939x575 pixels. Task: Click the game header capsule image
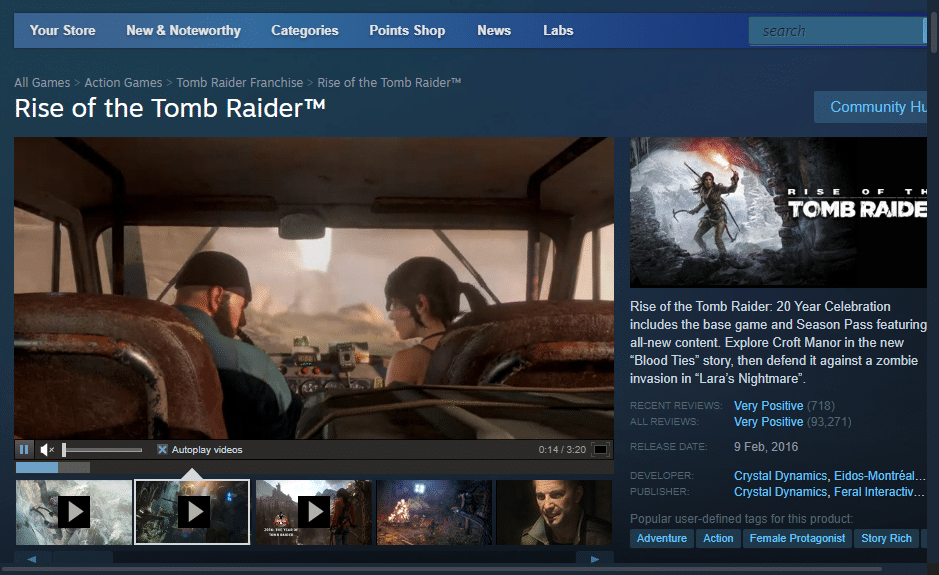pos(779,213)
